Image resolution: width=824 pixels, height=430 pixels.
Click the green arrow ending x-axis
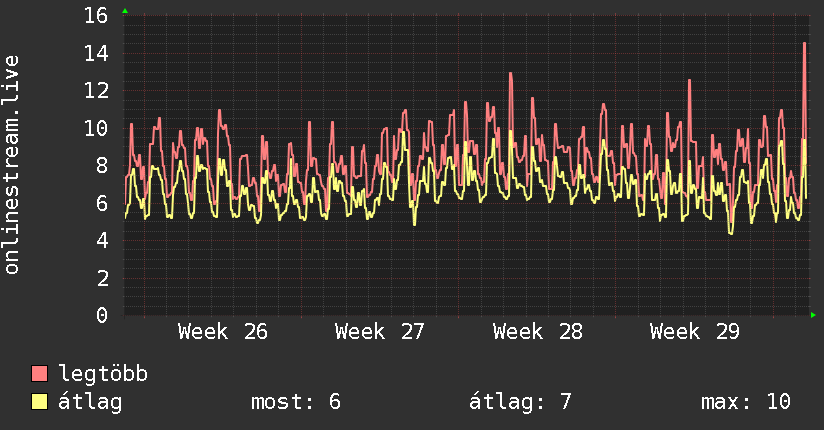click(x=813, y=315)
